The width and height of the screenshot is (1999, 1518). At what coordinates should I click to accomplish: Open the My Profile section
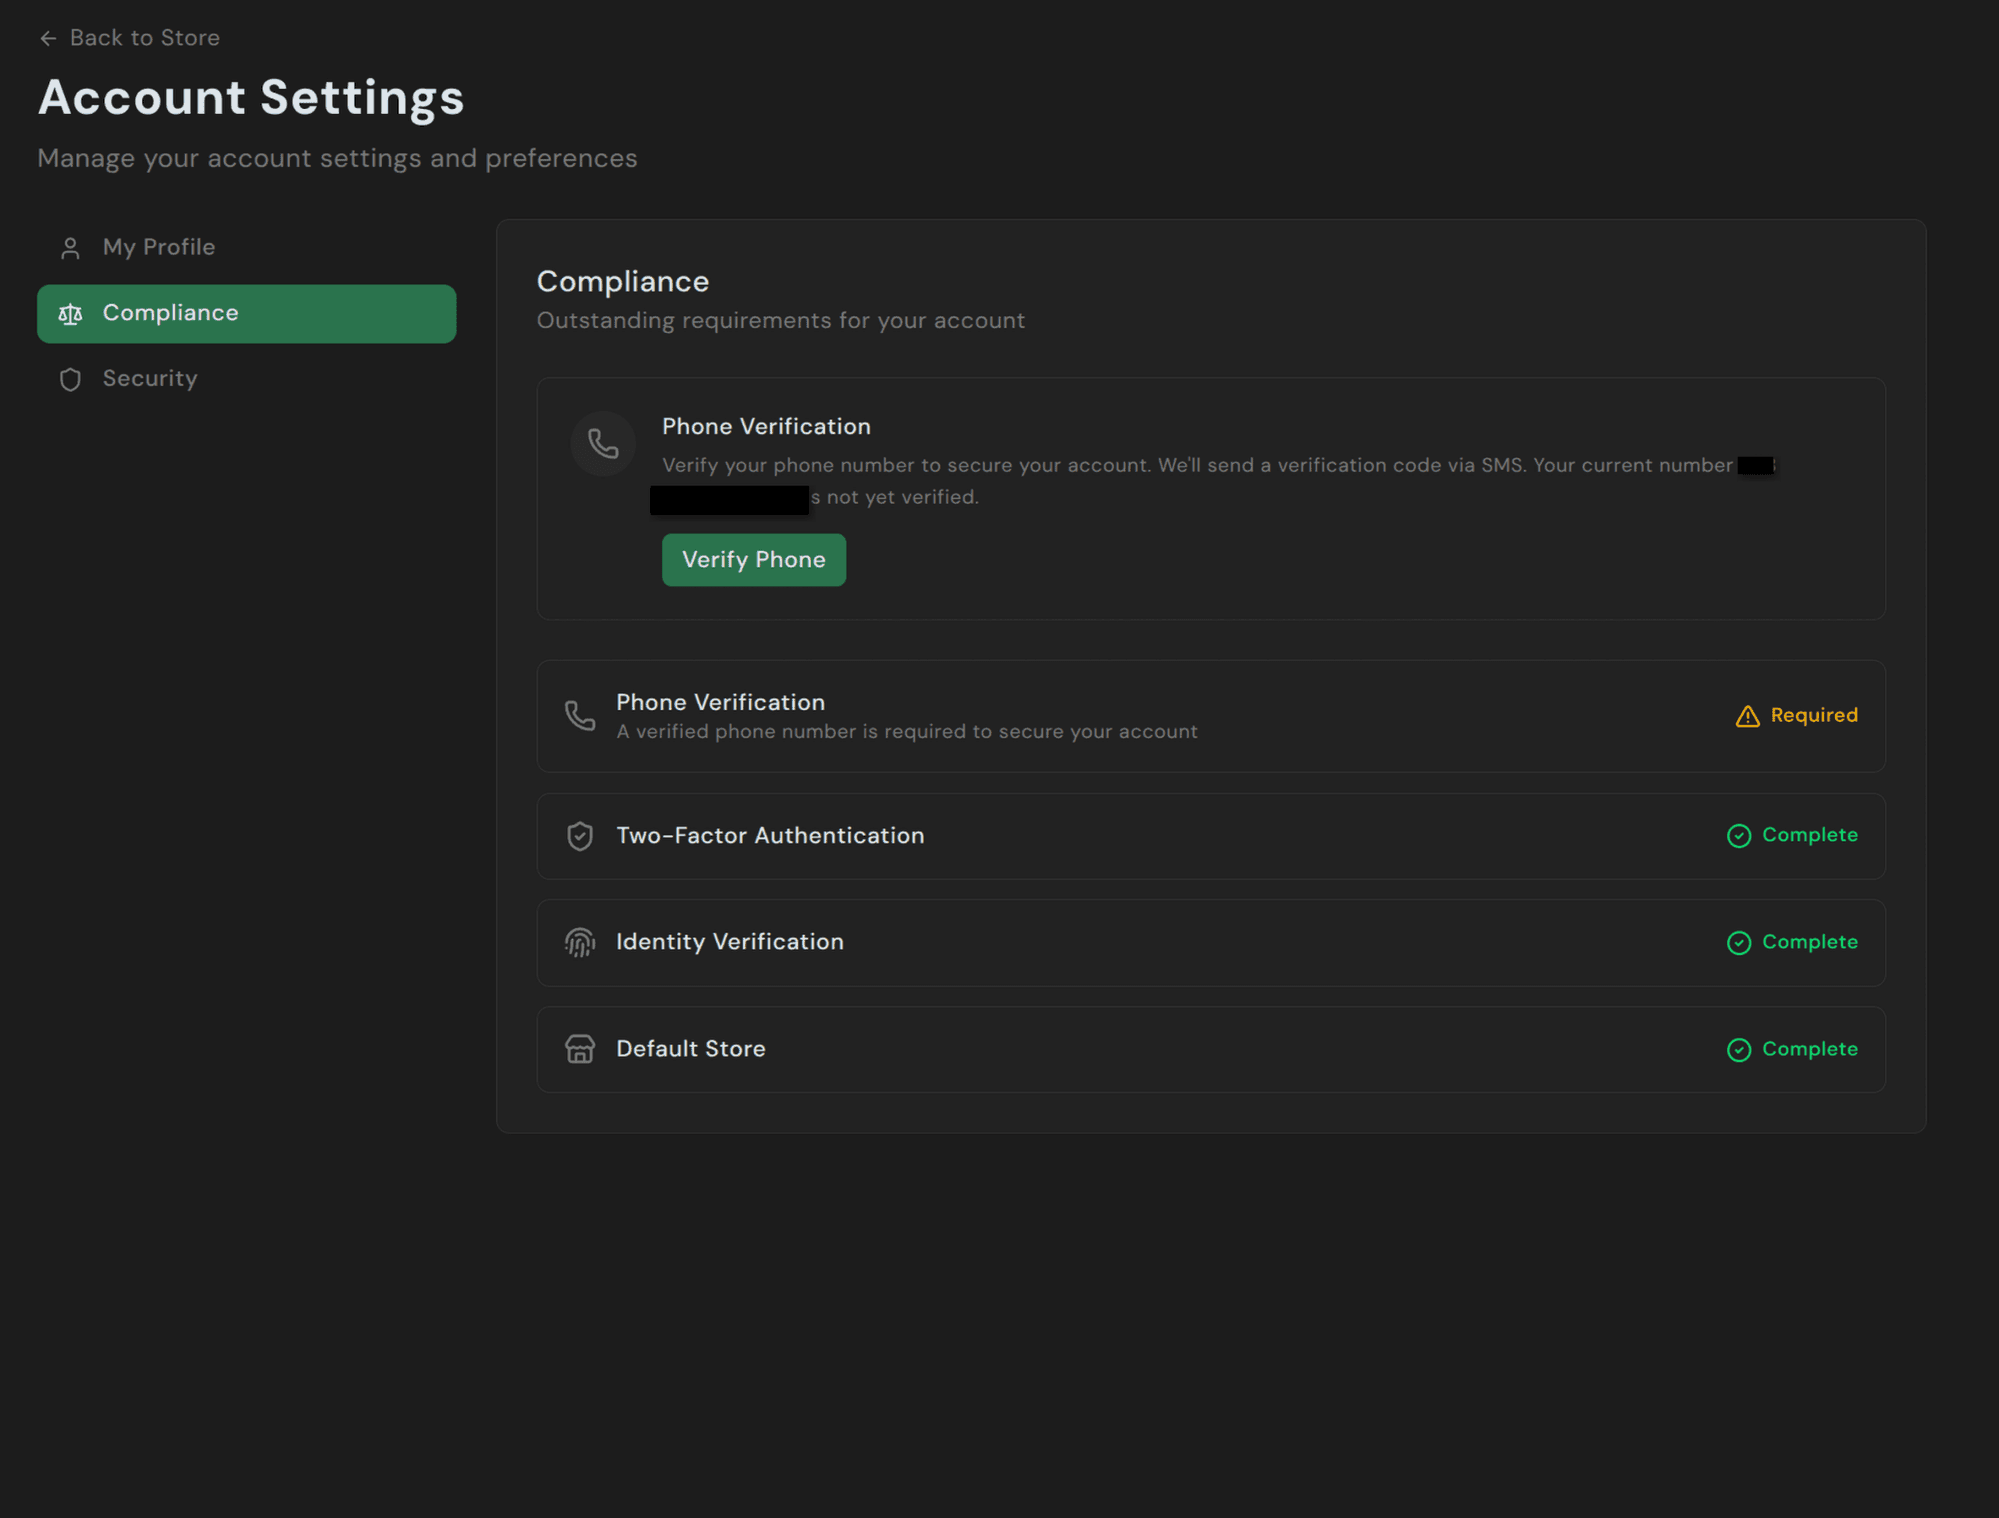246,247
